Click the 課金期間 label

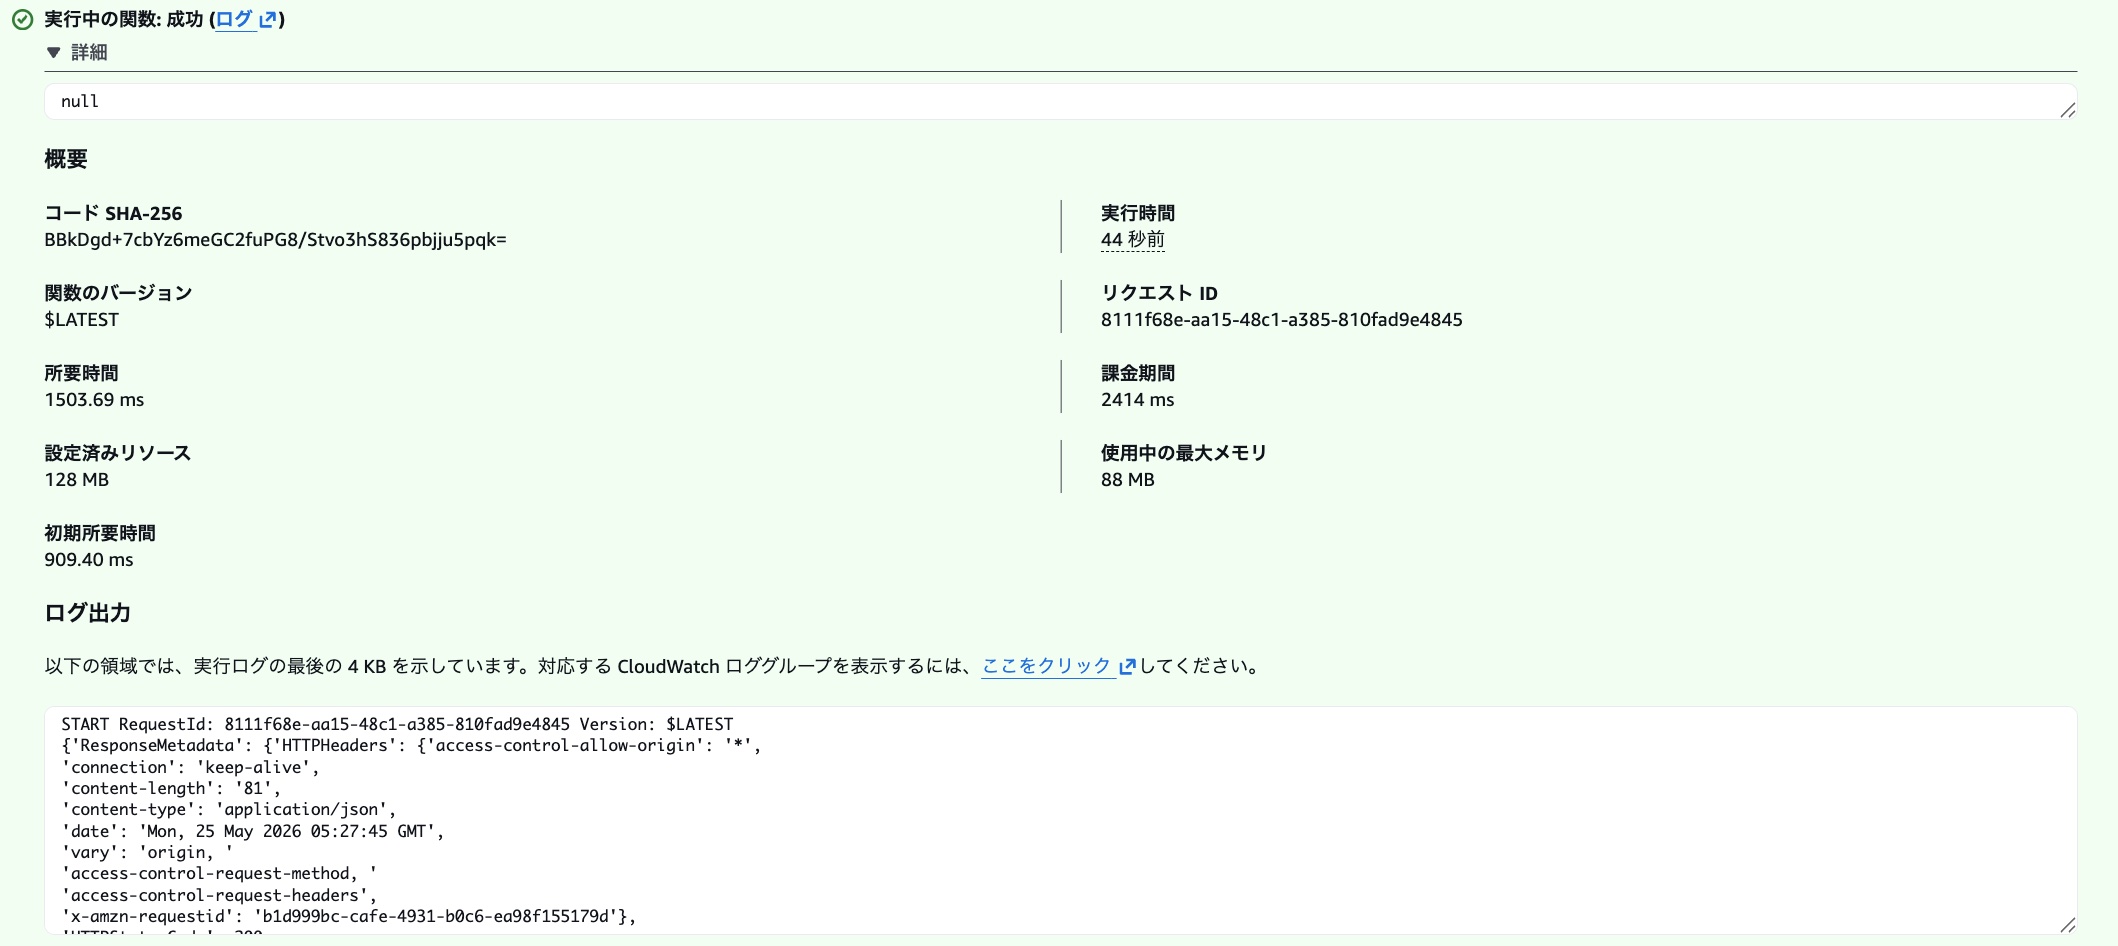(x=1138, y=373)
